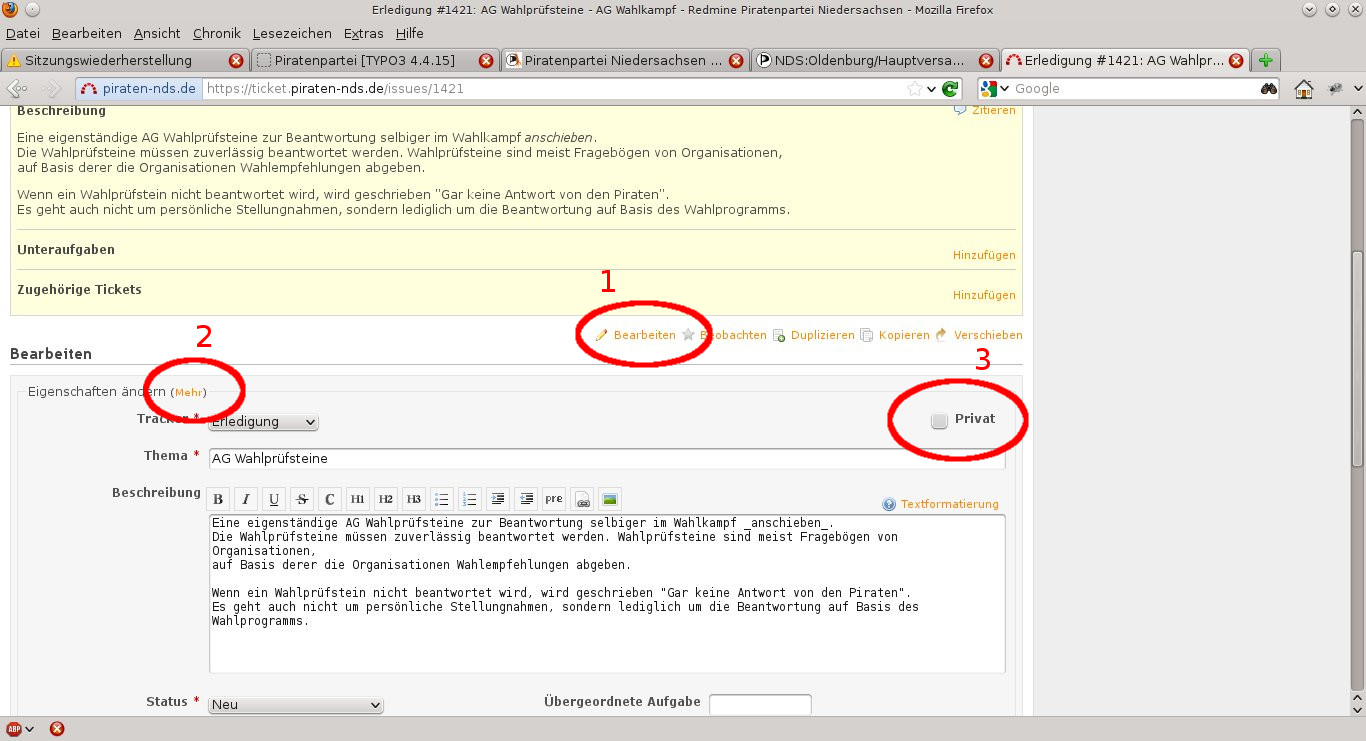Go to the Firefox home page icon
The width and height of the screenshot is (1366, 741).
(x=1304, y=89)
